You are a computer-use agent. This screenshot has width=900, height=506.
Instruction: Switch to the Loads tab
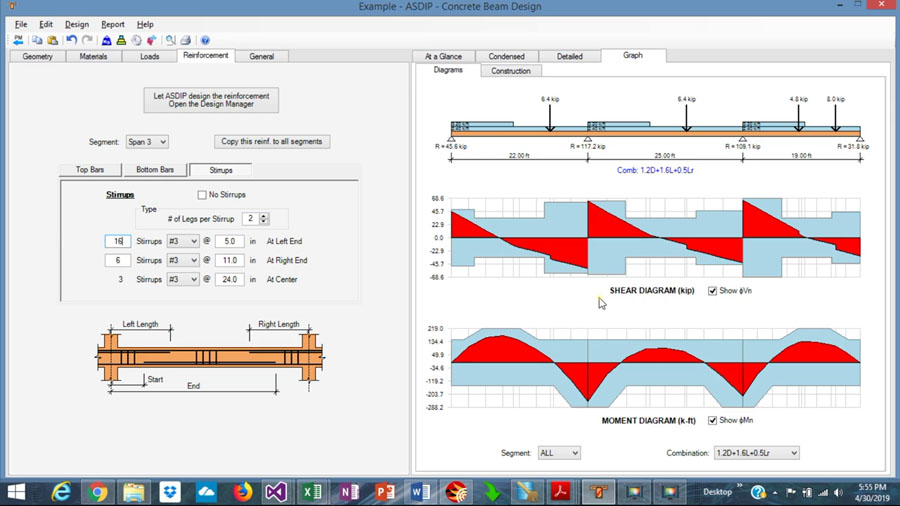point(149,56)
